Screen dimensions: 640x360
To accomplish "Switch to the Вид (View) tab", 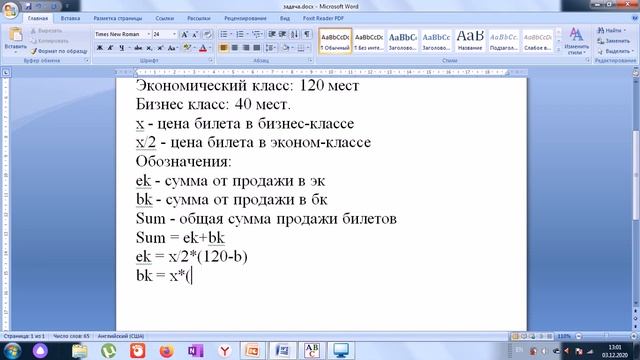I will coord(285,18).
